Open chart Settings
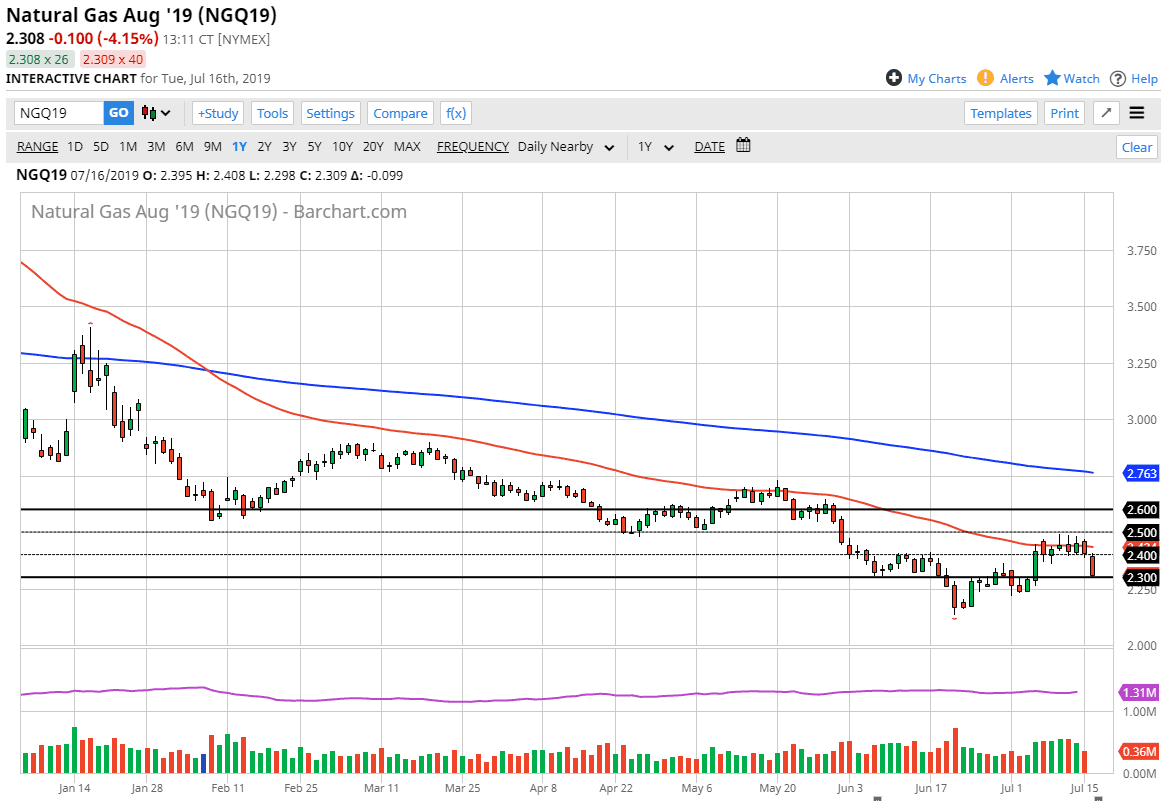Viewport: 1162px width, 801px height. pos(330,113)
